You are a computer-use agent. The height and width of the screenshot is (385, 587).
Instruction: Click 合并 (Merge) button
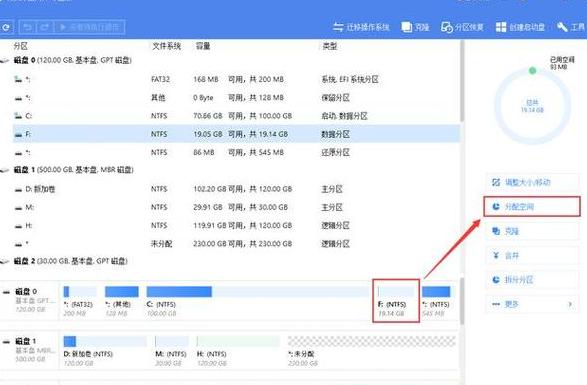pos(532,255)
